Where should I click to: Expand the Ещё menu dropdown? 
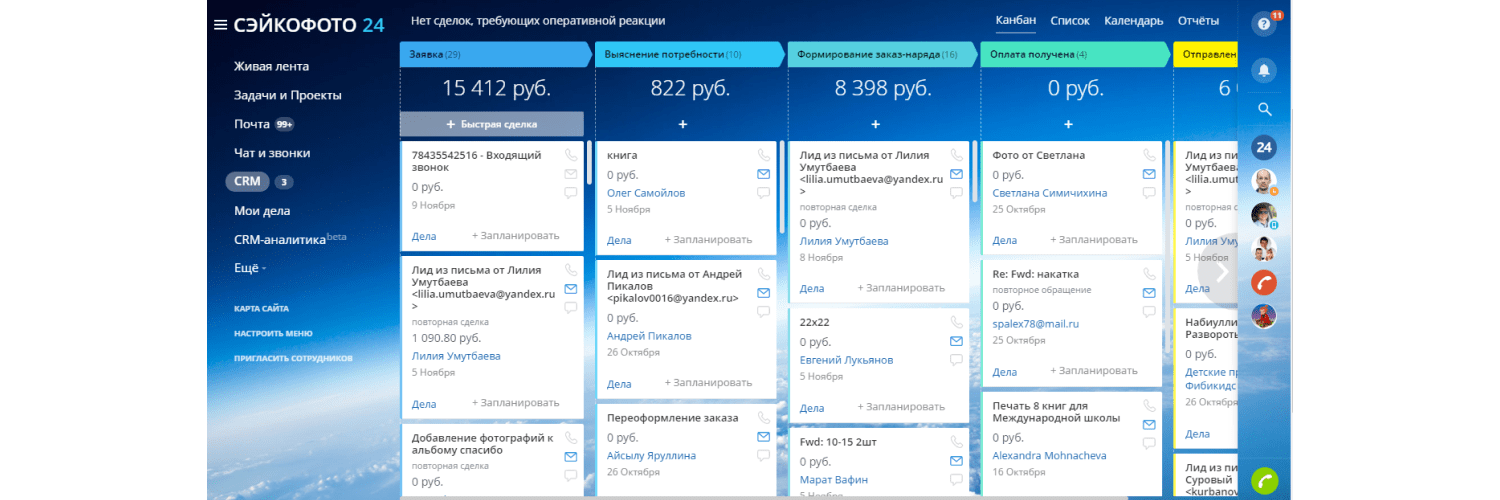click(x=250, y=268)
